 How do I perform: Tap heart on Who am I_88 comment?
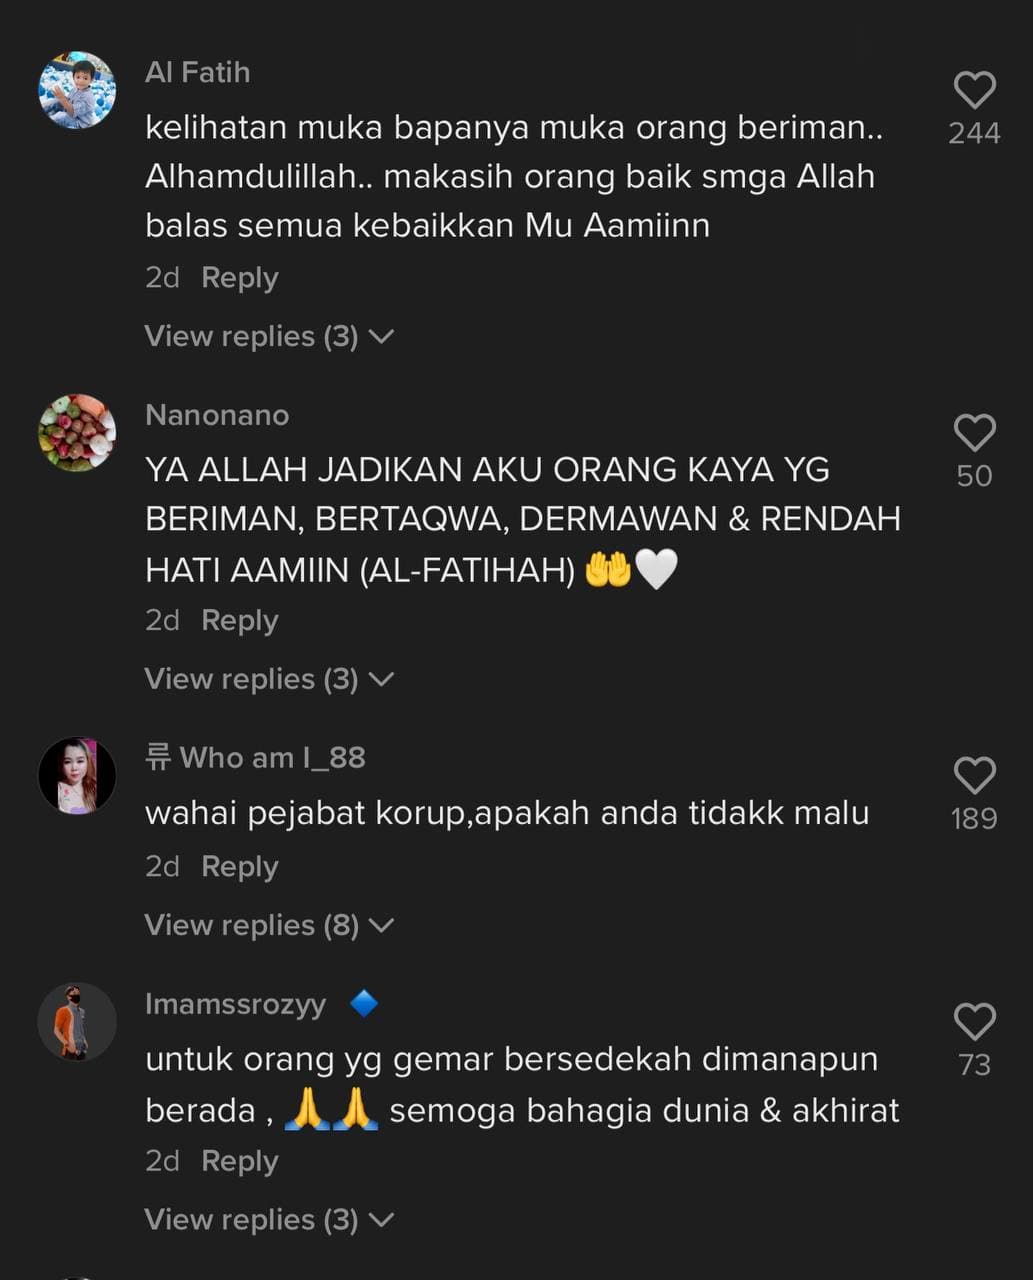pos(974,776)
